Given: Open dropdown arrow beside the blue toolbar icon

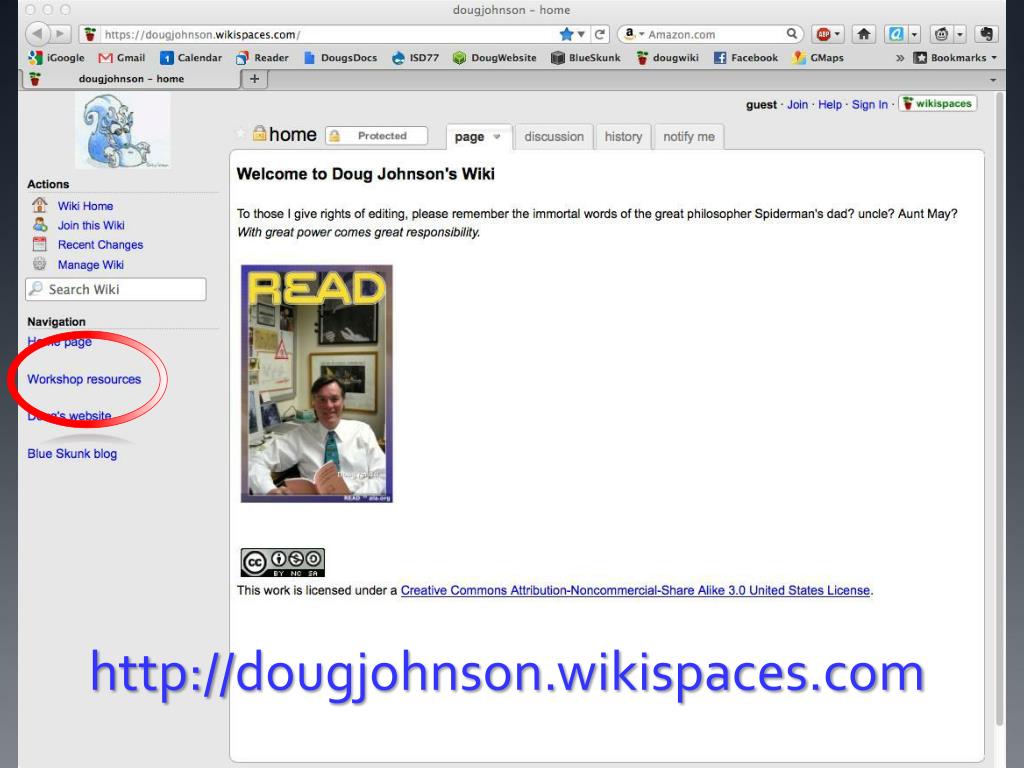Looking at the screenshot, I should pos(914,34).
